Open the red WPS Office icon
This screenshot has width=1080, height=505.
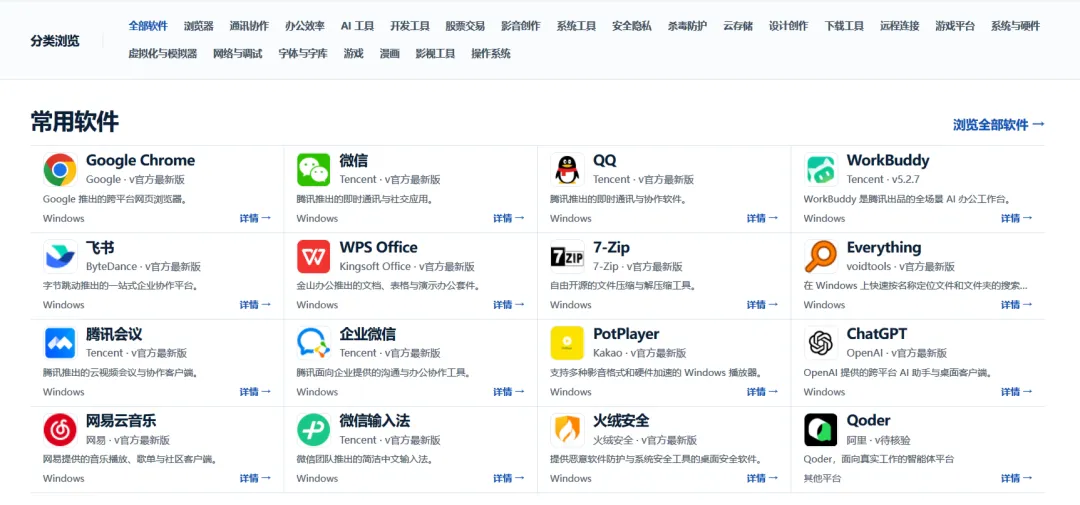[x=313, y=256]
